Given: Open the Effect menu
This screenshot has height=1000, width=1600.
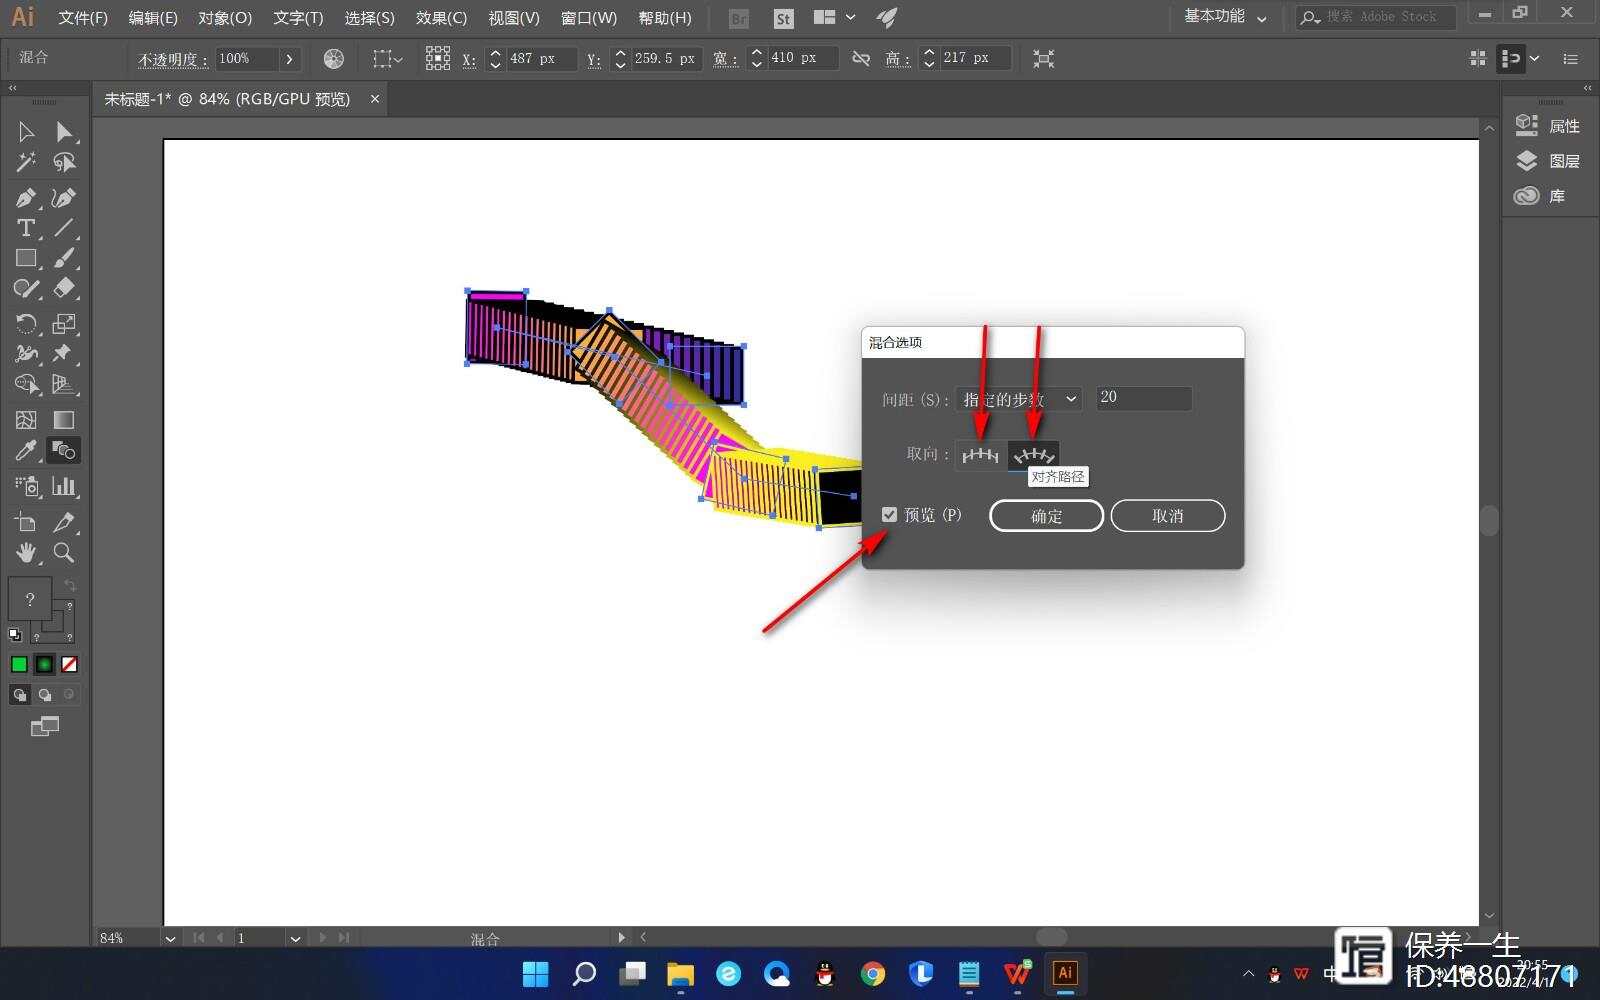Looking at the screenshot, I should (441, 18).
